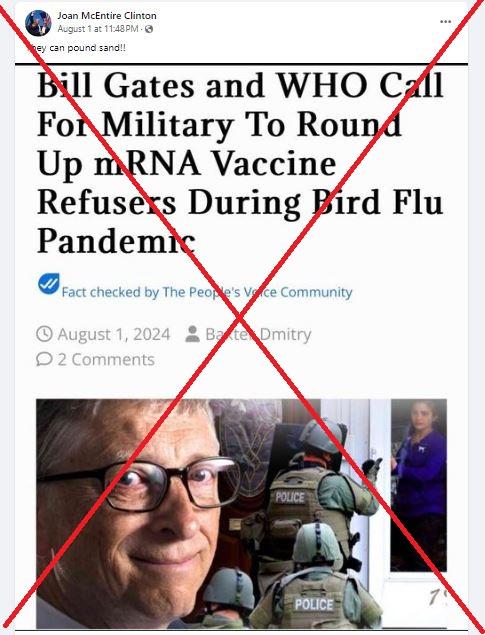Click the lower officer's POLICE vest patch
The width and height of the screenshot is (485, 635).
click(314, 604)
